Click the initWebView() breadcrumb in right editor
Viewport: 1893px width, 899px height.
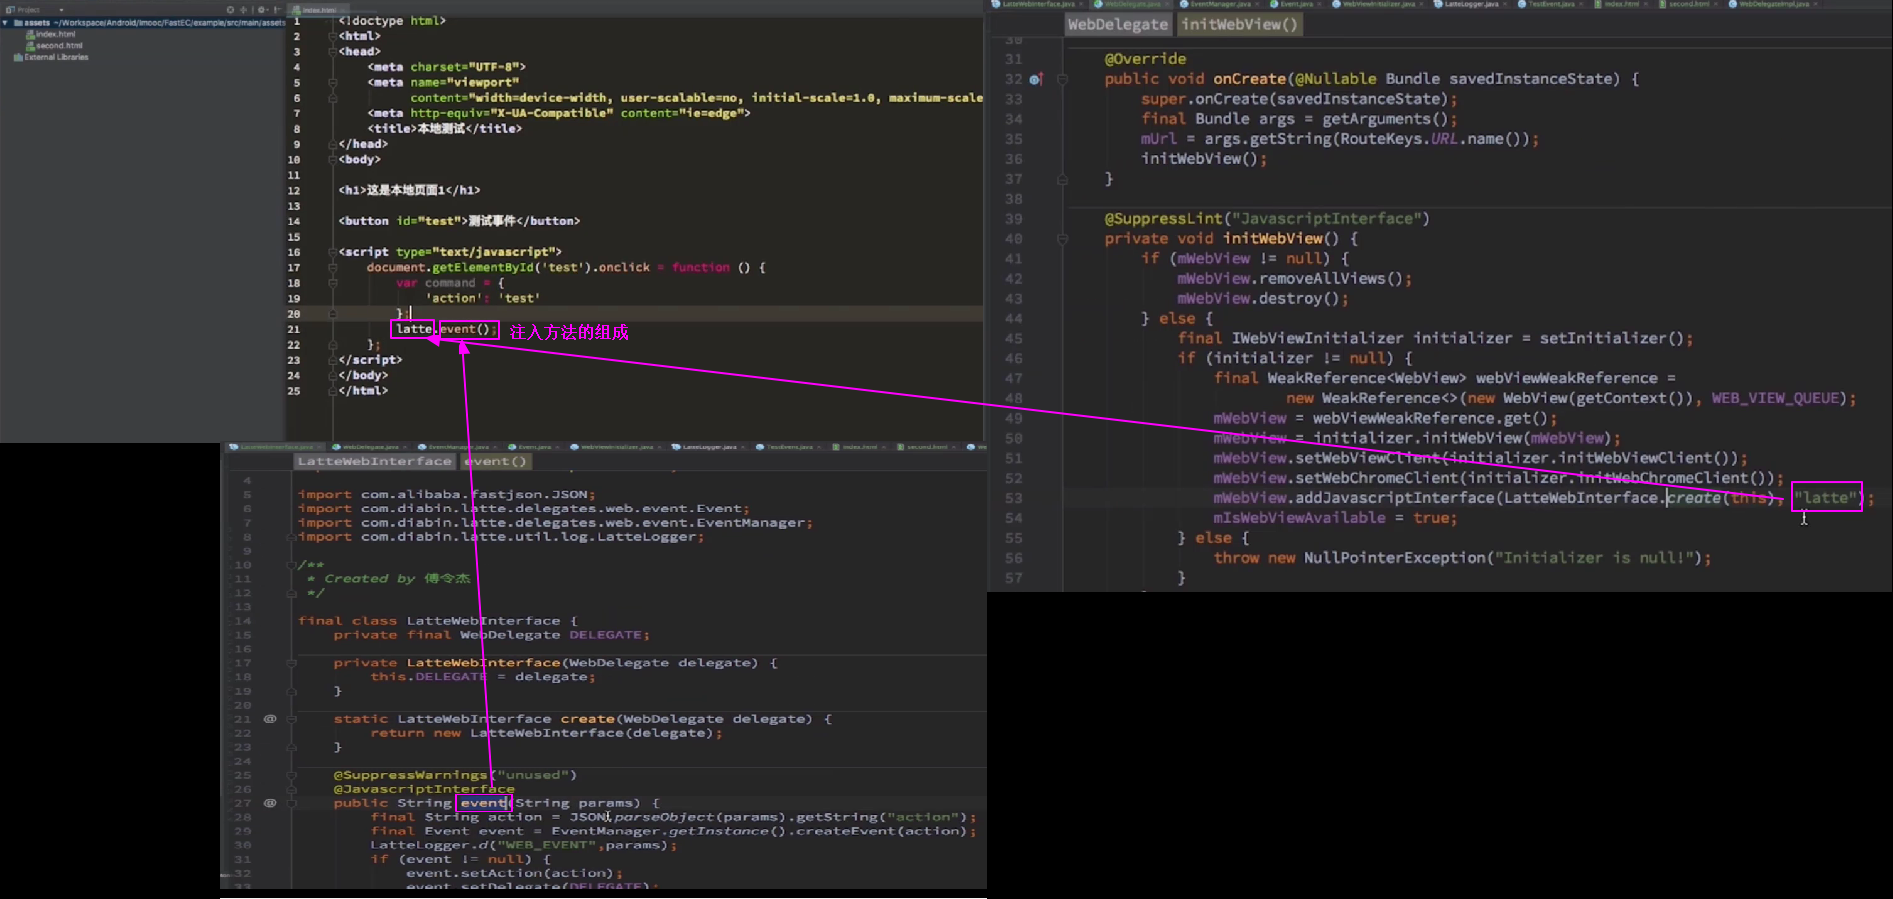click(x=1239, y=24)
